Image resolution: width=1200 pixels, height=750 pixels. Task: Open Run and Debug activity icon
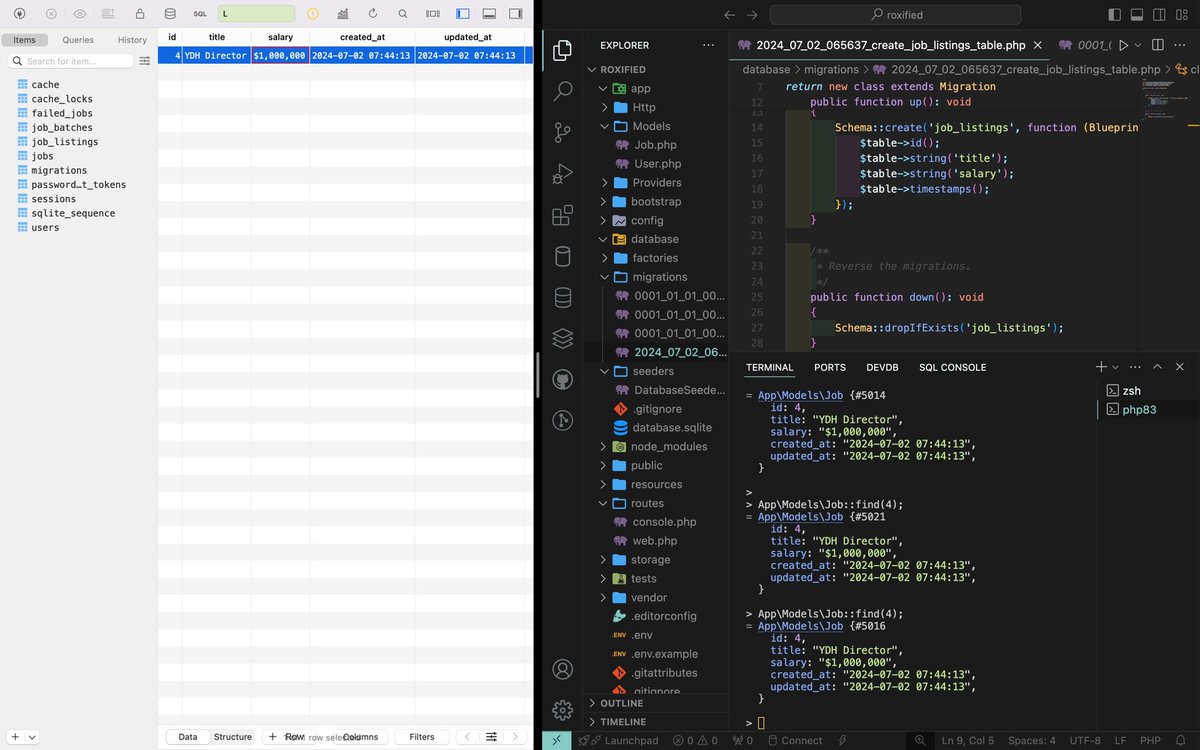click(563, 174)
